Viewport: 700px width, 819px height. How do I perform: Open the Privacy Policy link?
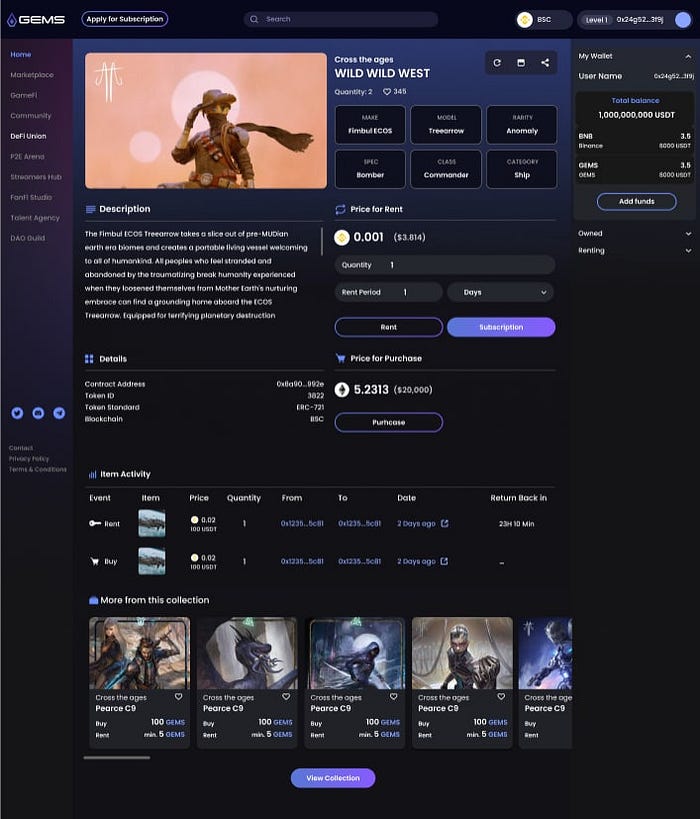tap(29, 459)
